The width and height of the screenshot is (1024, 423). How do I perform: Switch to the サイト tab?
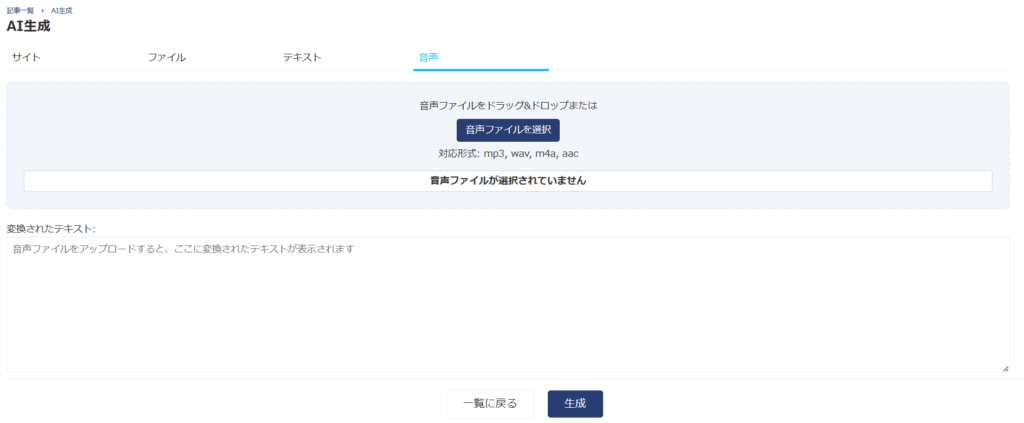pos(26,57)
